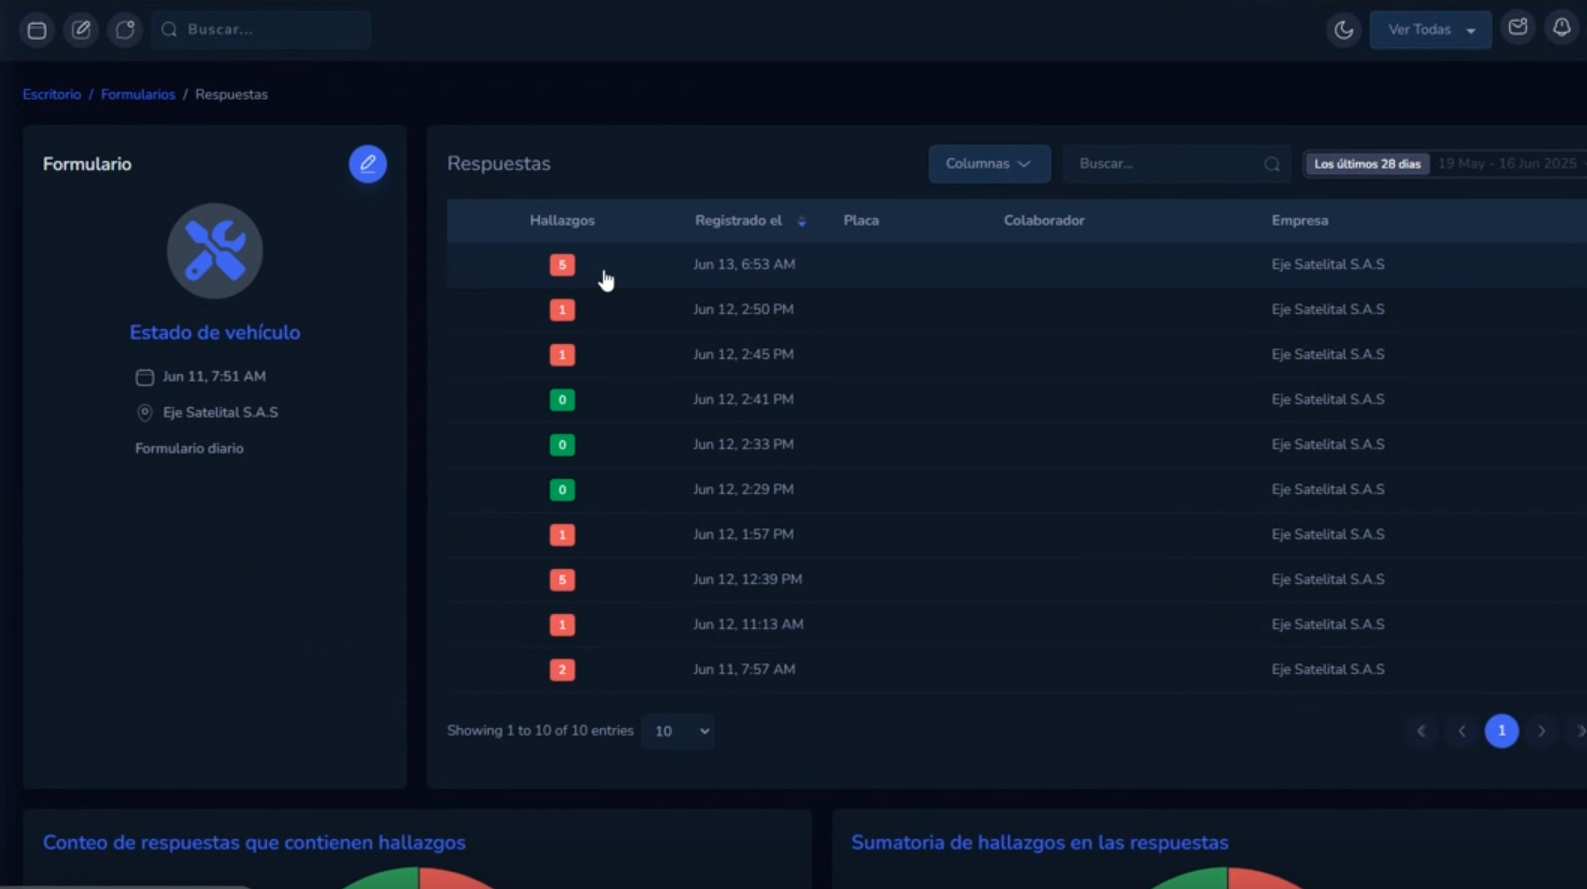Screen dimensions: 1587x889
Task: Click the red 1 badge for Jun 12, 2:45 PM
Action: coord(562,355)
